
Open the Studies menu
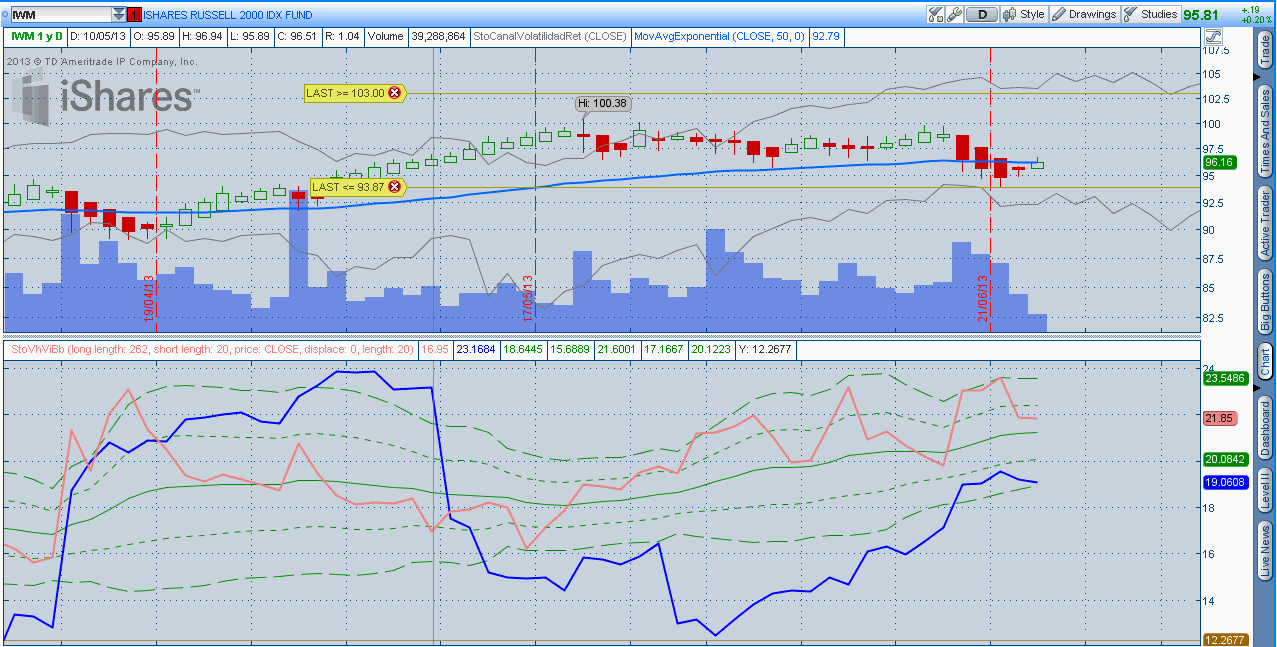[x=1150, y=14]
